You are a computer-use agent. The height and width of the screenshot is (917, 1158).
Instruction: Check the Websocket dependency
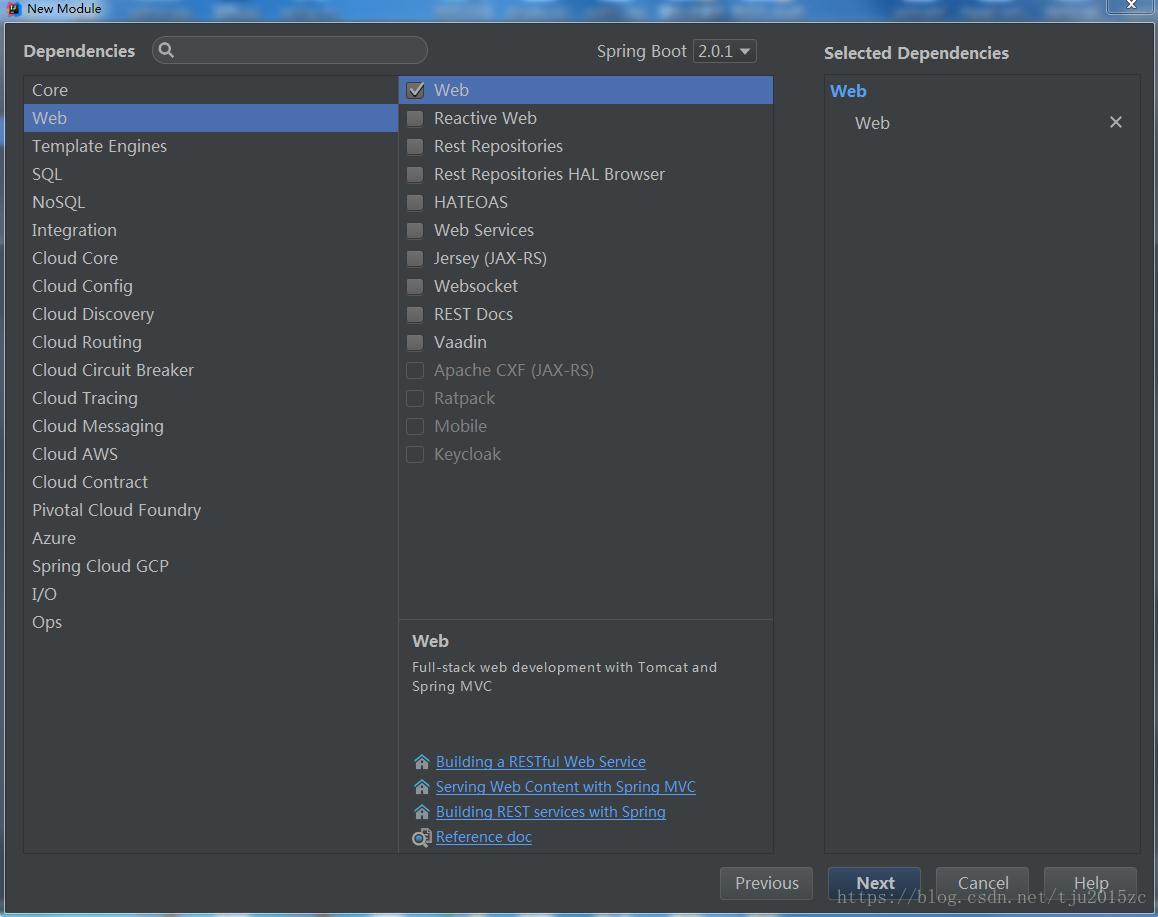[415, 286]
